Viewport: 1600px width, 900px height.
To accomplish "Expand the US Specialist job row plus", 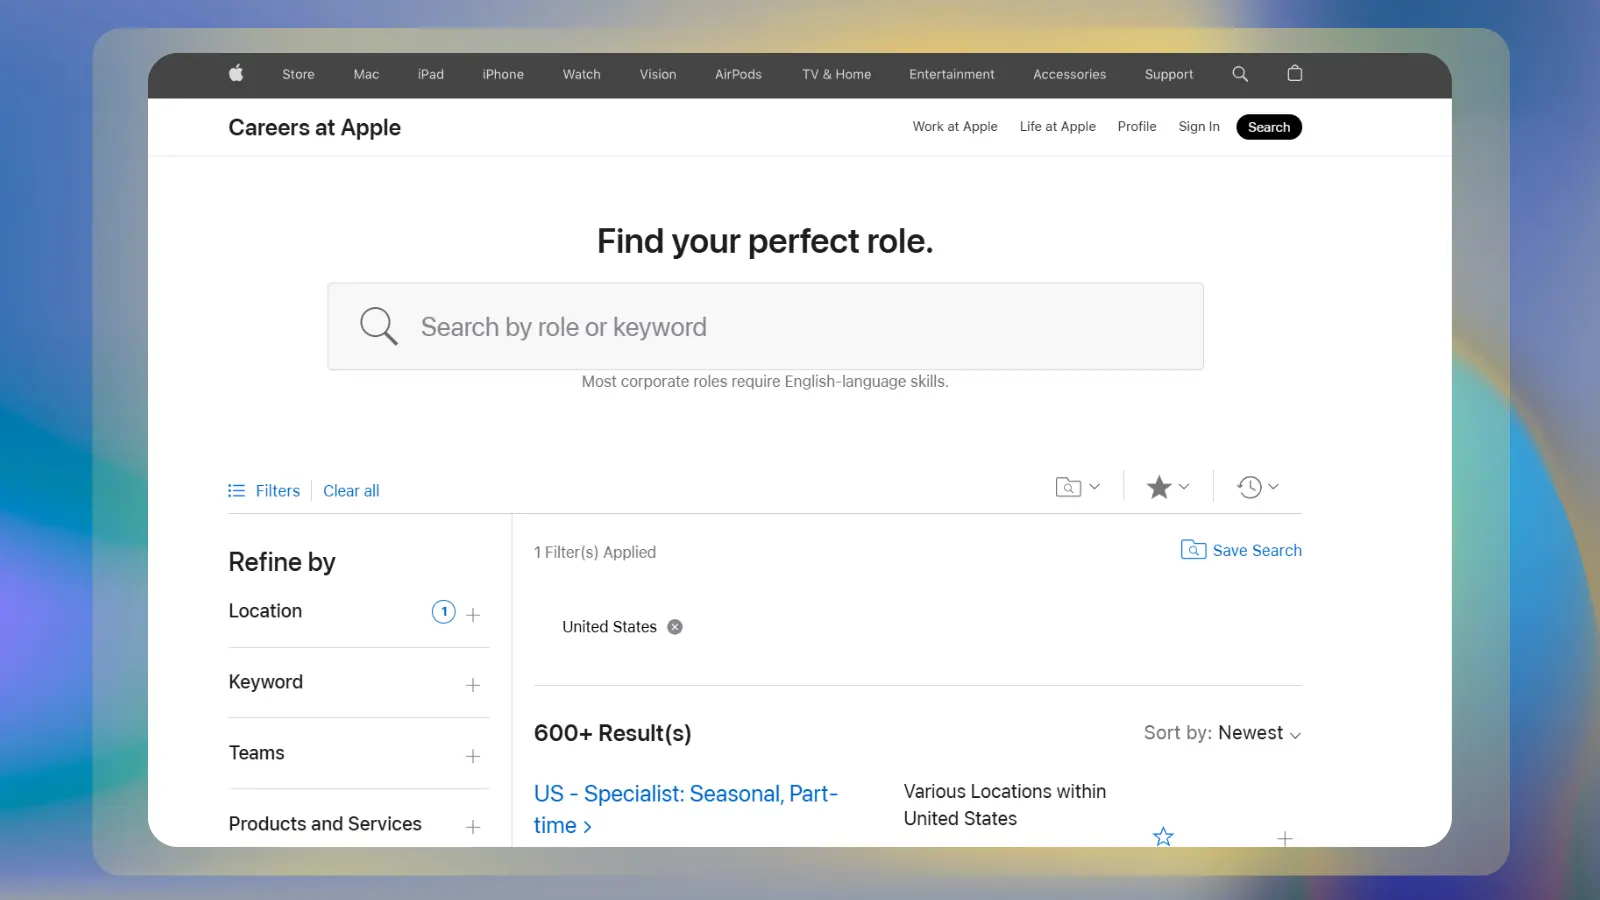I will (1285, 838).
